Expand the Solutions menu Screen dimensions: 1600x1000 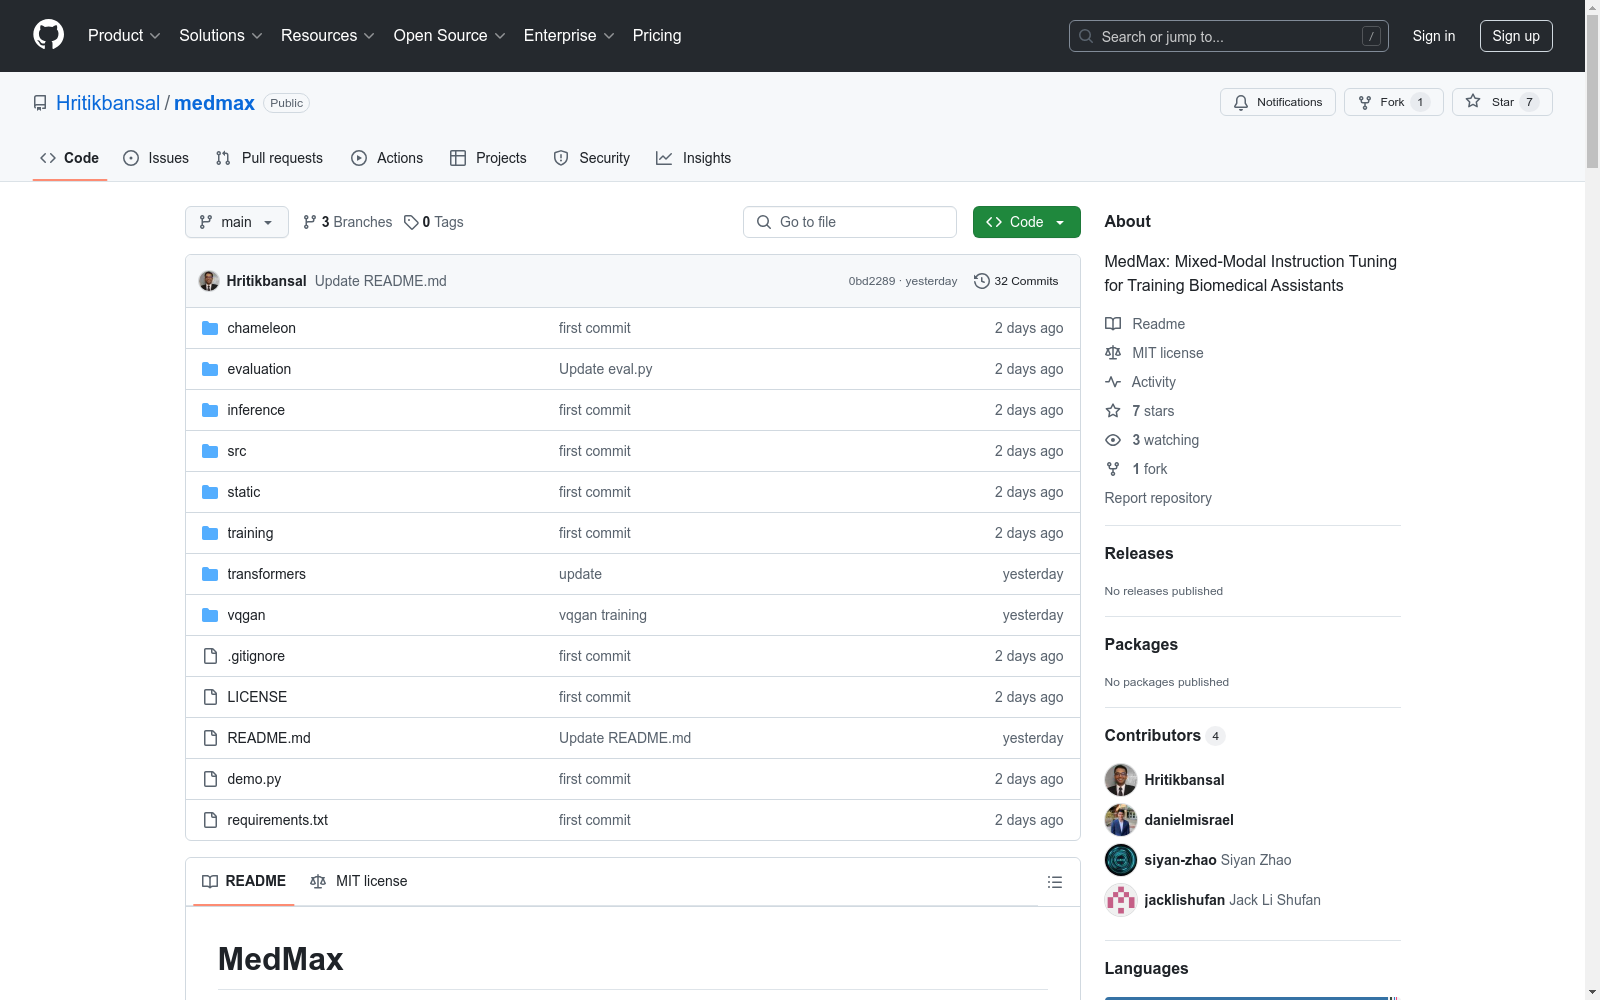221,35
